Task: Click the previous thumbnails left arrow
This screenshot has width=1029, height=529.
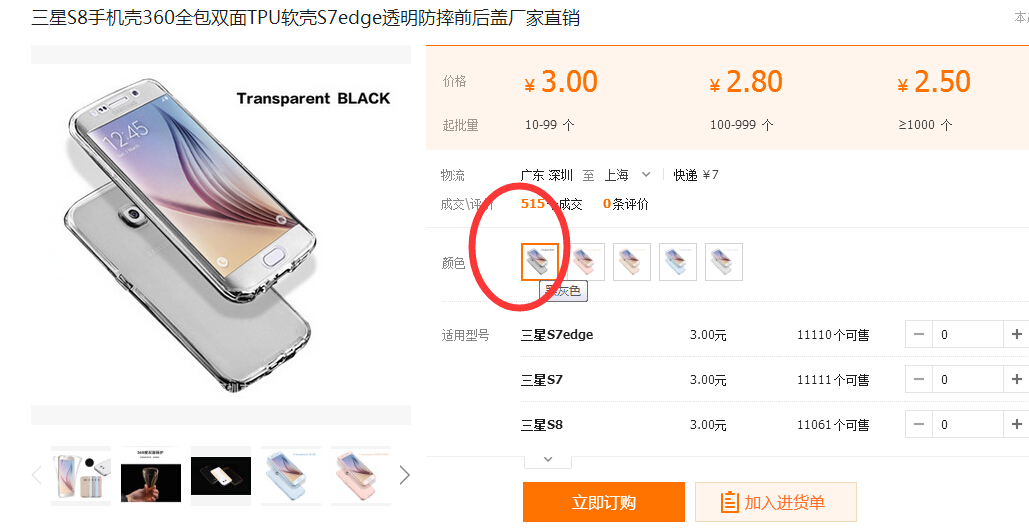Action: 37,475
